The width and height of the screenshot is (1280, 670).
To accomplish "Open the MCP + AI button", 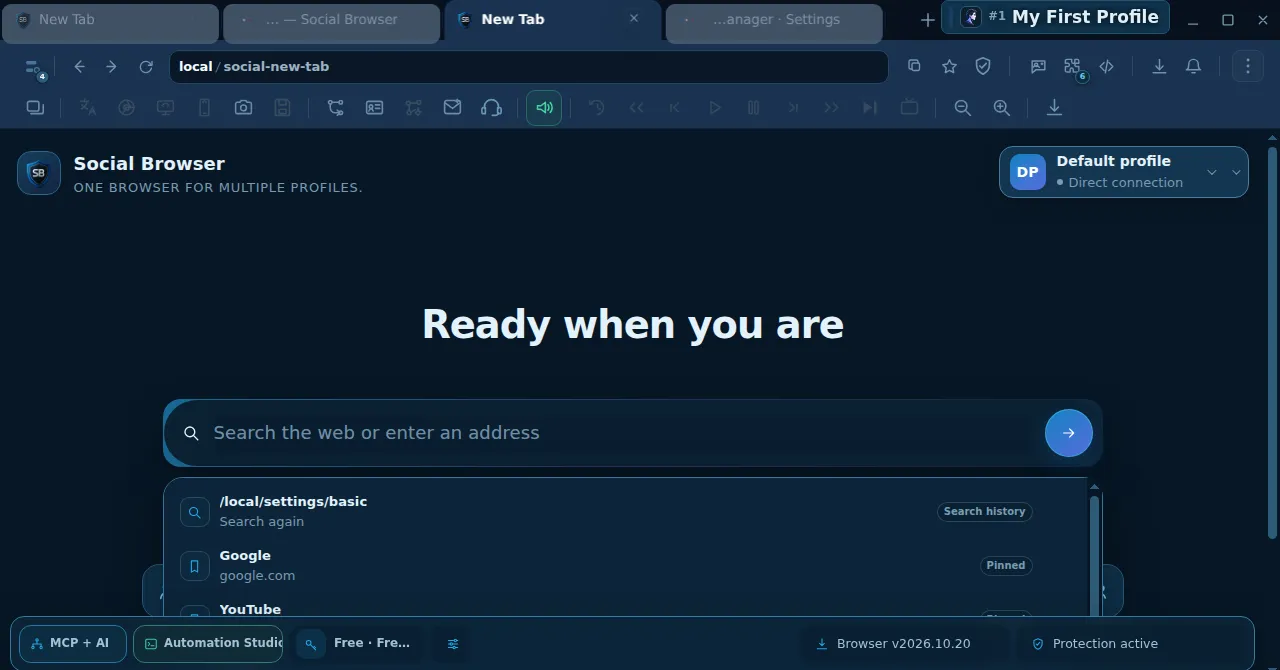I will (x=71, y=644).
